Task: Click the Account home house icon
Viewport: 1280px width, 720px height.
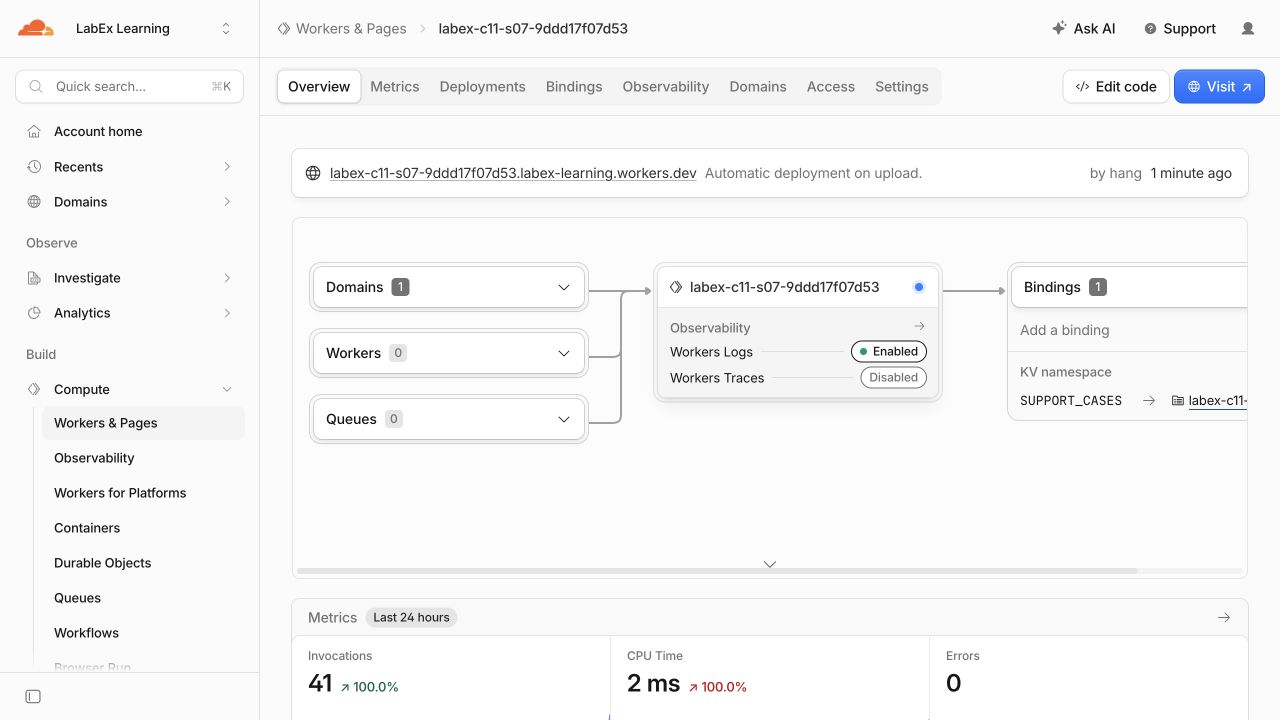Action: (x=34, y=132)
